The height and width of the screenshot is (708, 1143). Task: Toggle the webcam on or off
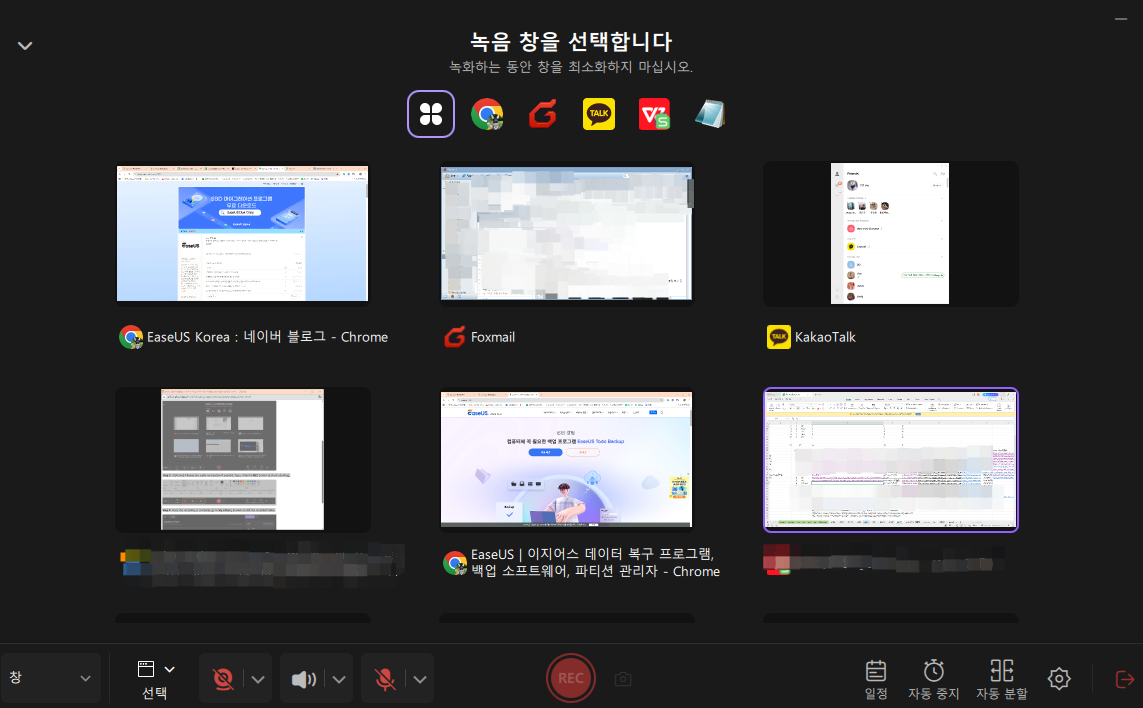pos(222,679)
